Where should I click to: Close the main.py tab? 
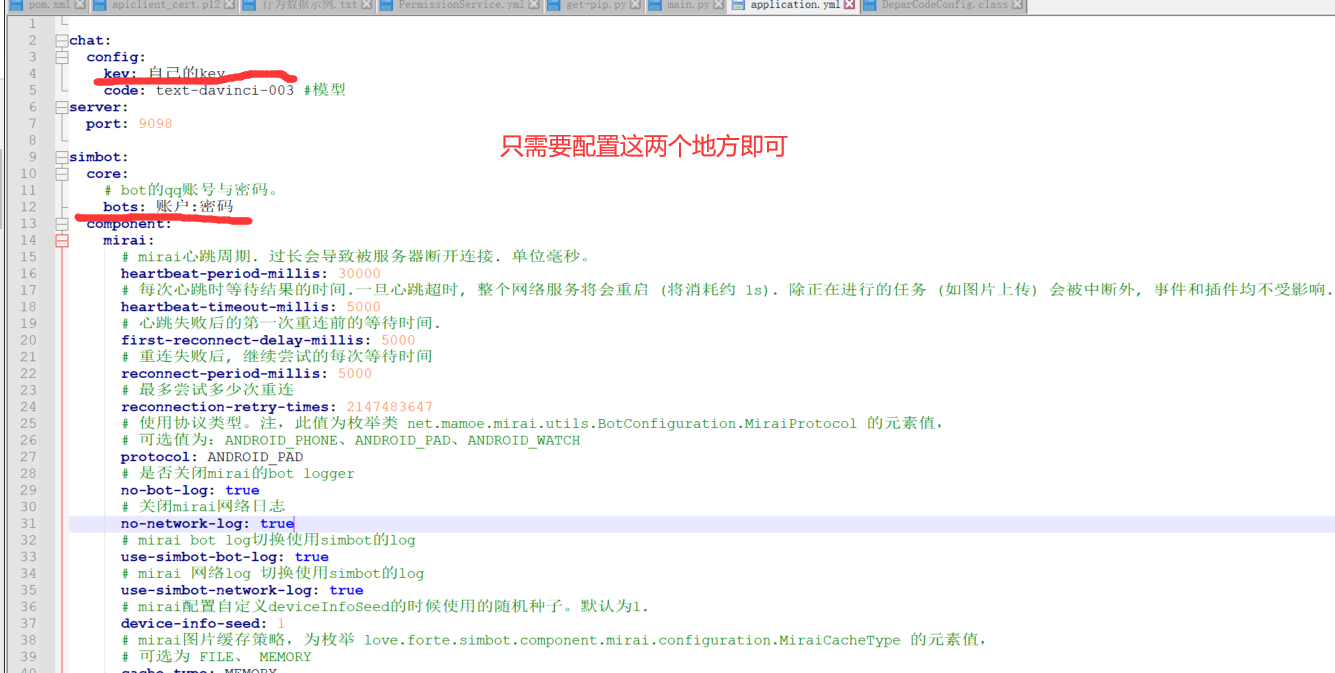point(717,5)
